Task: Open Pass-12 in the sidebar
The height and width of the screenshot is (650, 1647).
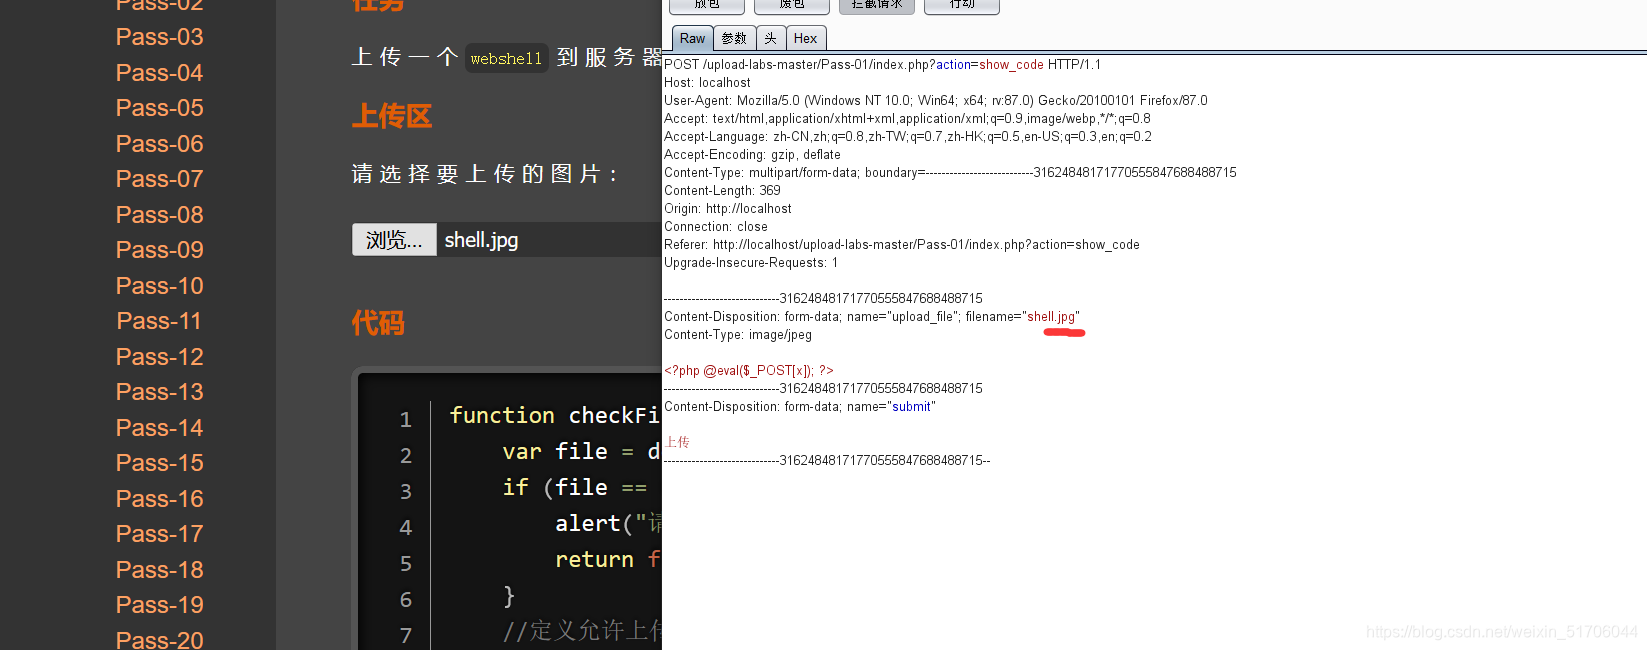Action: 159,357
